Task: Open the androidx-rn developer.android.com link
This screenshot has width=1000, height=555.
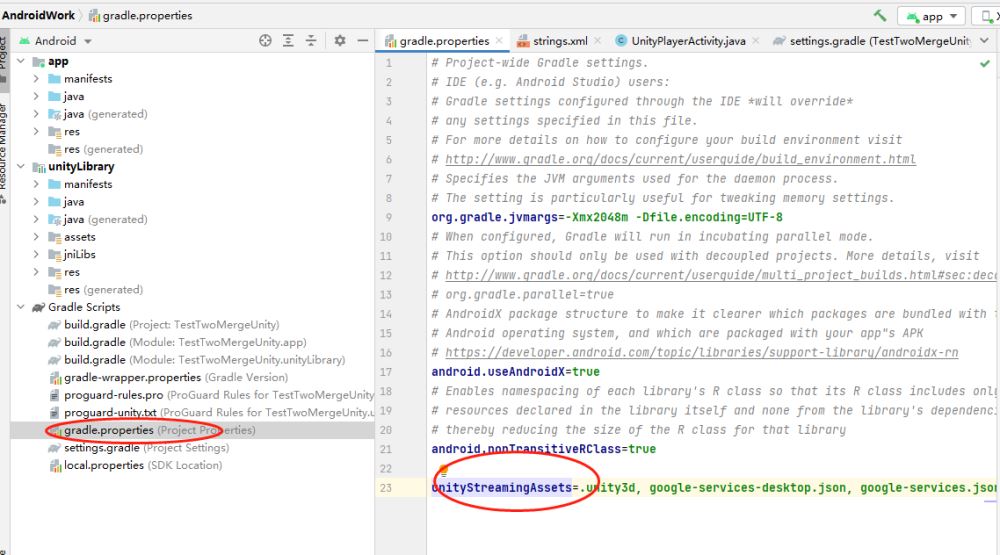Action: click(x=701, y=353)
